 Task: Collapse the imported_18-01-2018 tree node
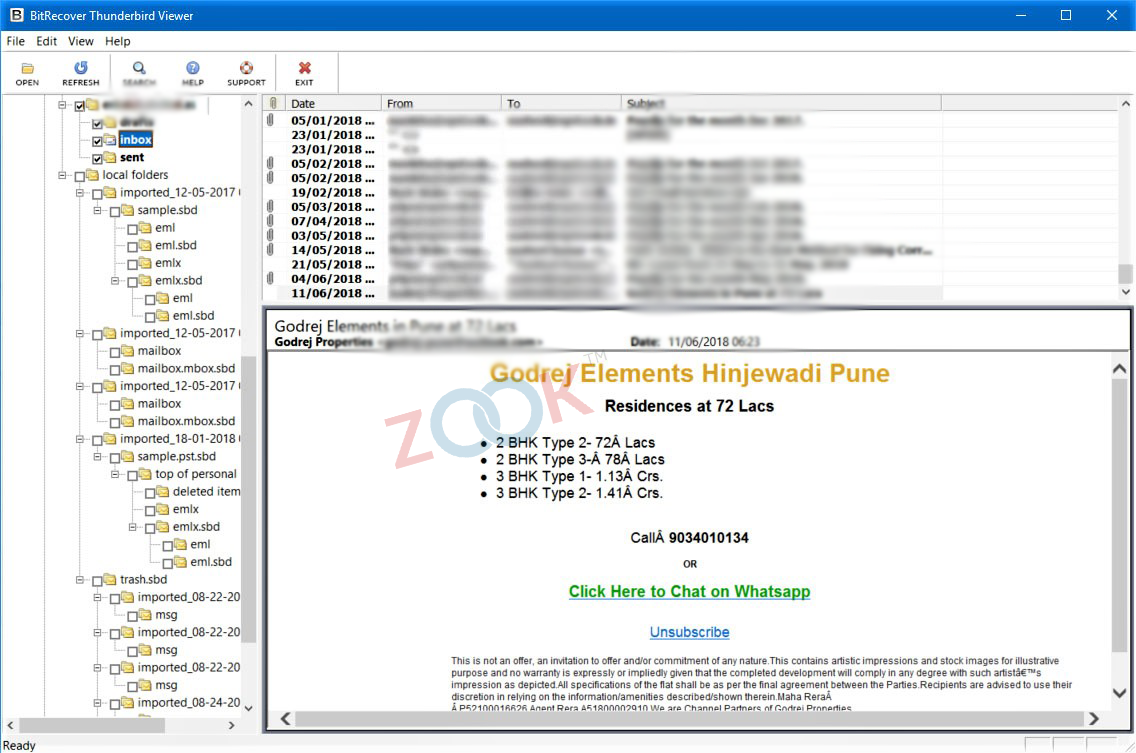[x=80, y=438]
